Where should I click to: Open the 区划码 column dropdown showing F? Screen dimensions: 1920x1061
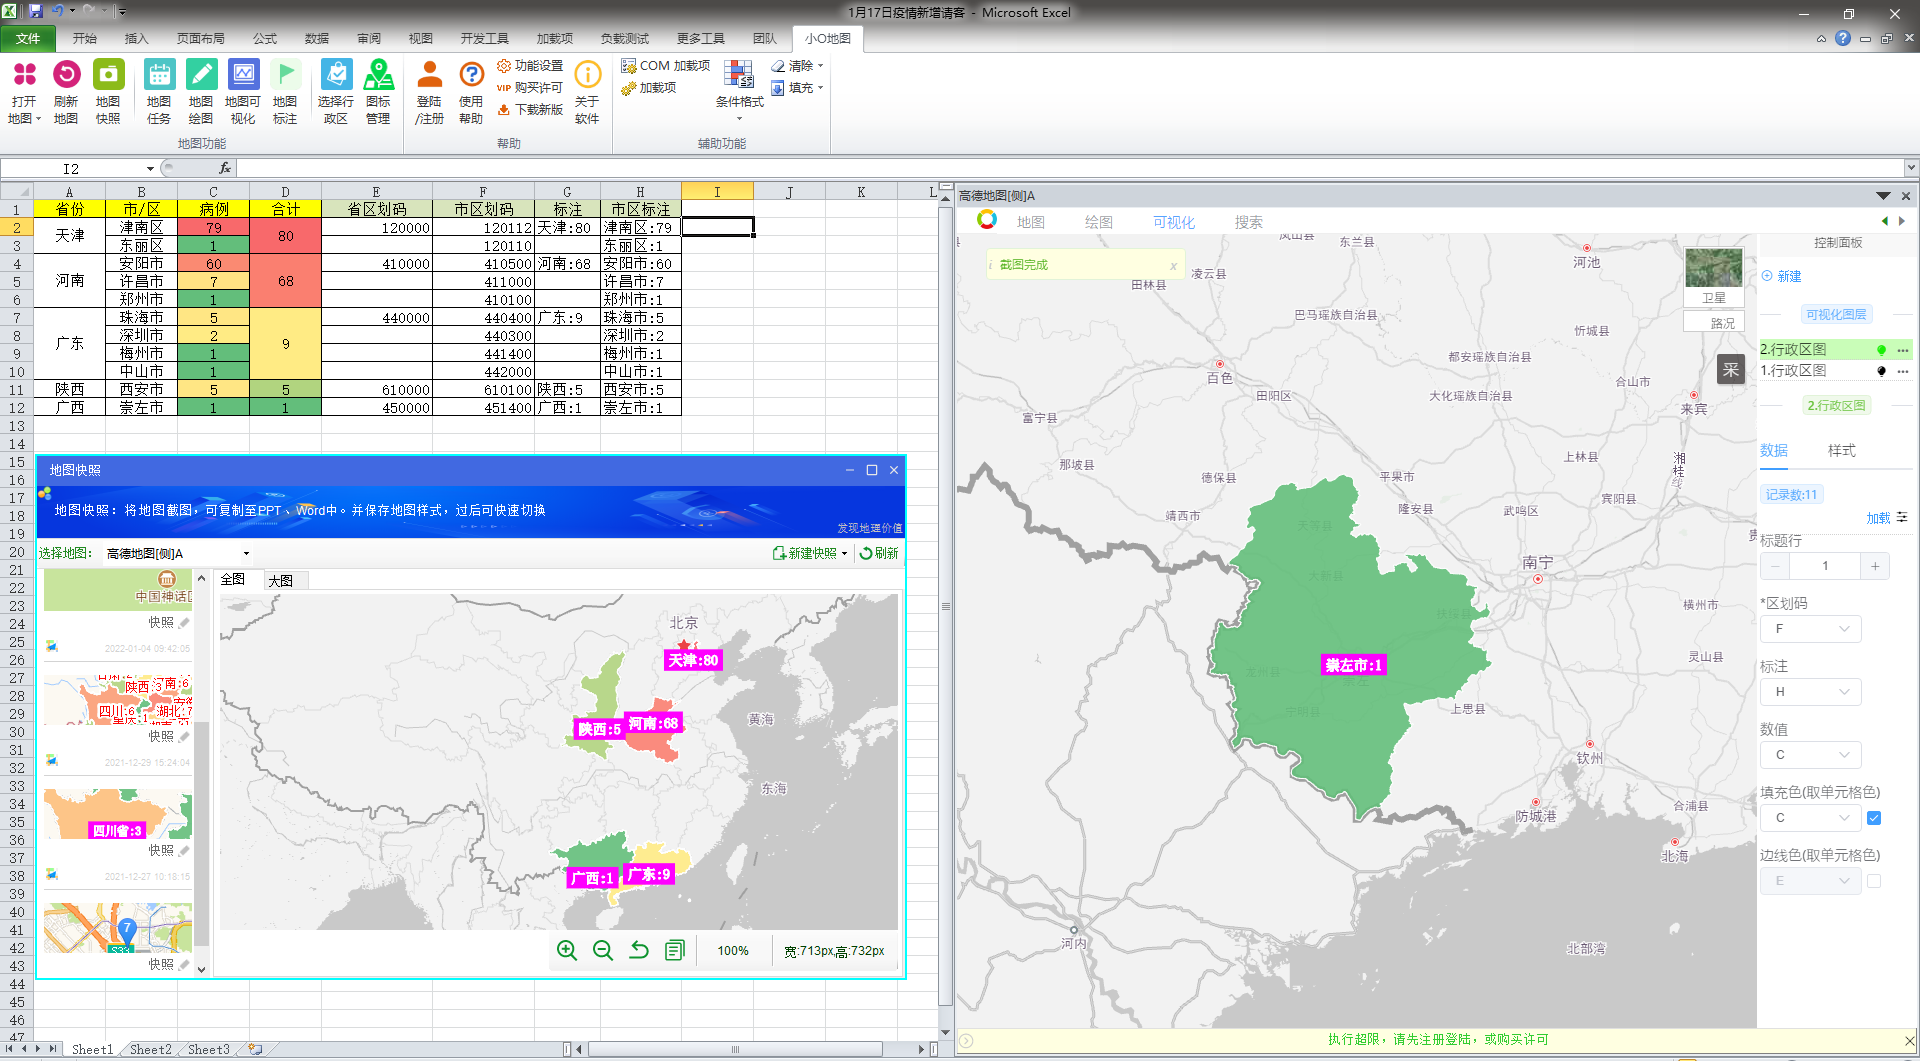tap(1811, 629)
